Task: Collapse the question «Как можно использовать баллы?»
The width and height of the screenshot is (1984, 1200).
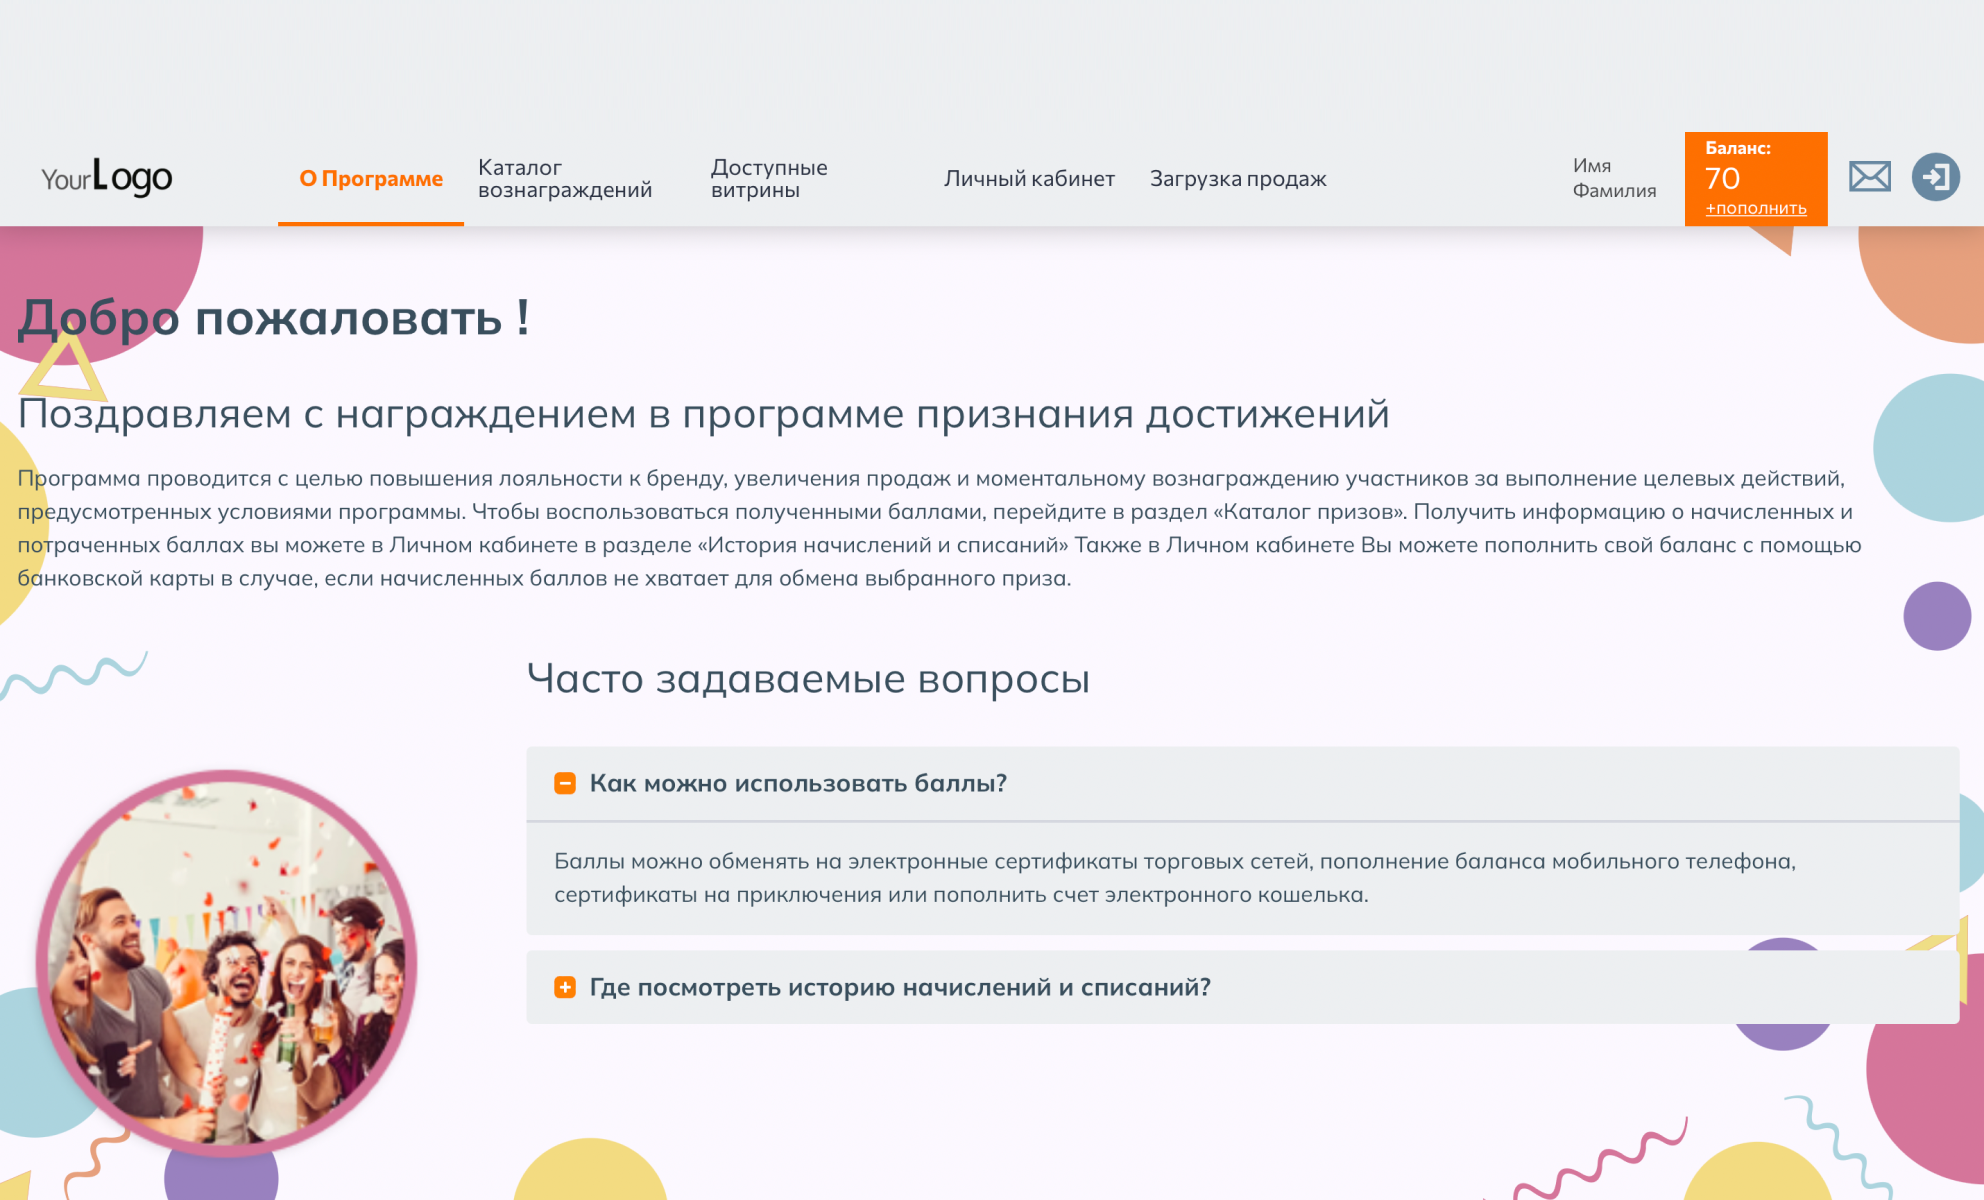Action: pyautogui.click(x=799, y=785)
